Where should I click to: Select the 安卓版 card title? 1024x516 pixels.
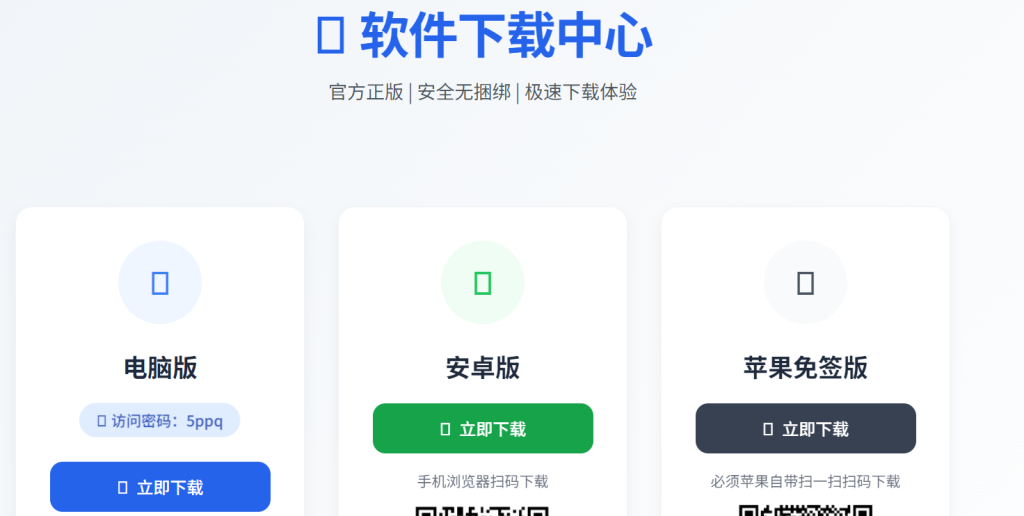coord(483,368)
